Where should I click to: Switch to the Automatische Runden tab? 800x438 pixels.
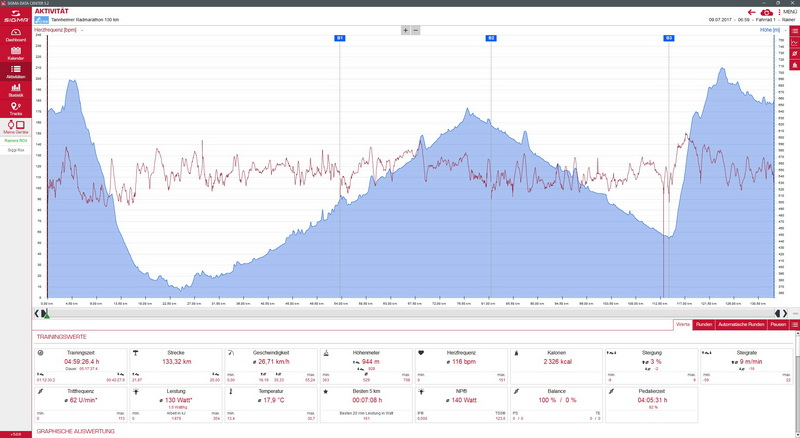point(741,325)
